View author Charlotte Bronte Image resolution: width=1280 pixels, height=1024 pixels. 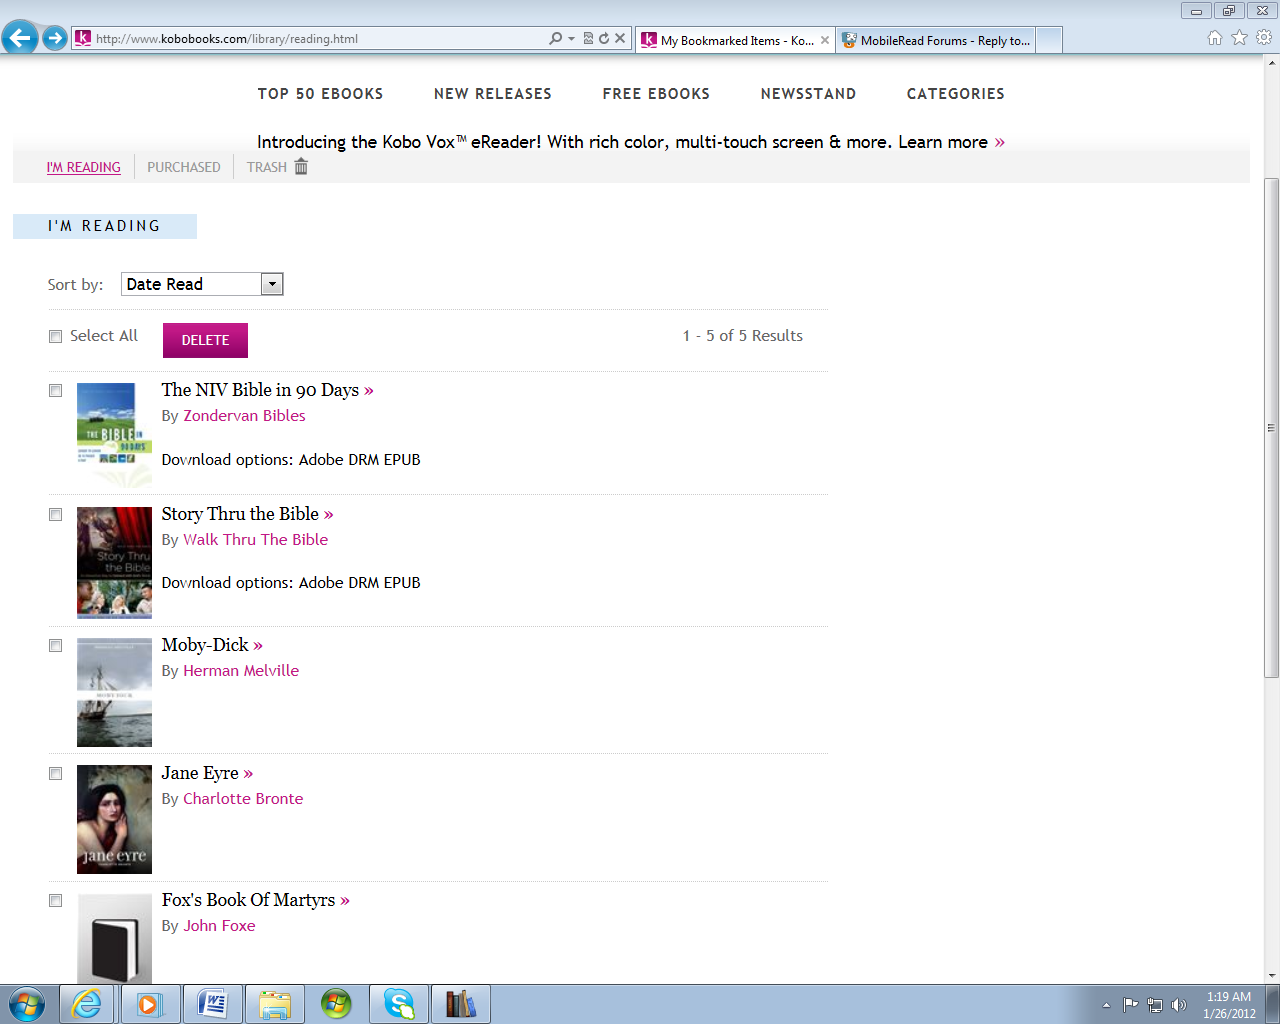(x=243, y=799)
